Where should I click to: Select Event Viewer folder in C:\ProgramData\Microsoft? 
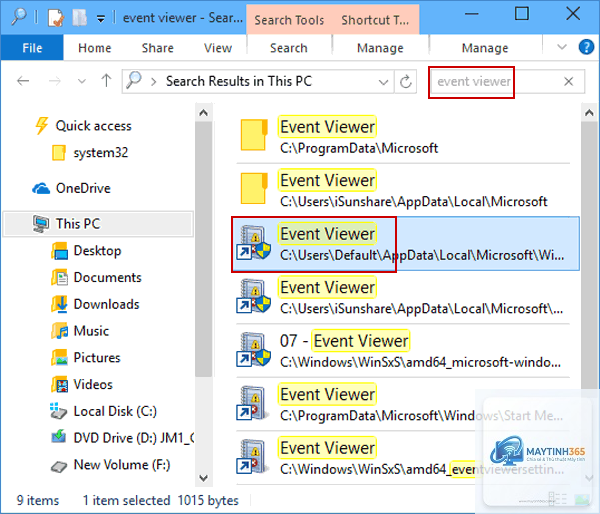coord(403,137)
